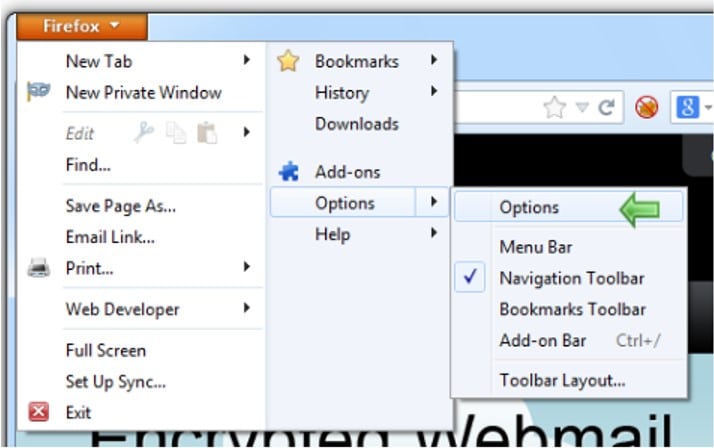The width and height of the screenshot is (714, 448).
Task: Select Find... from the menu
Action: (88, 165)
